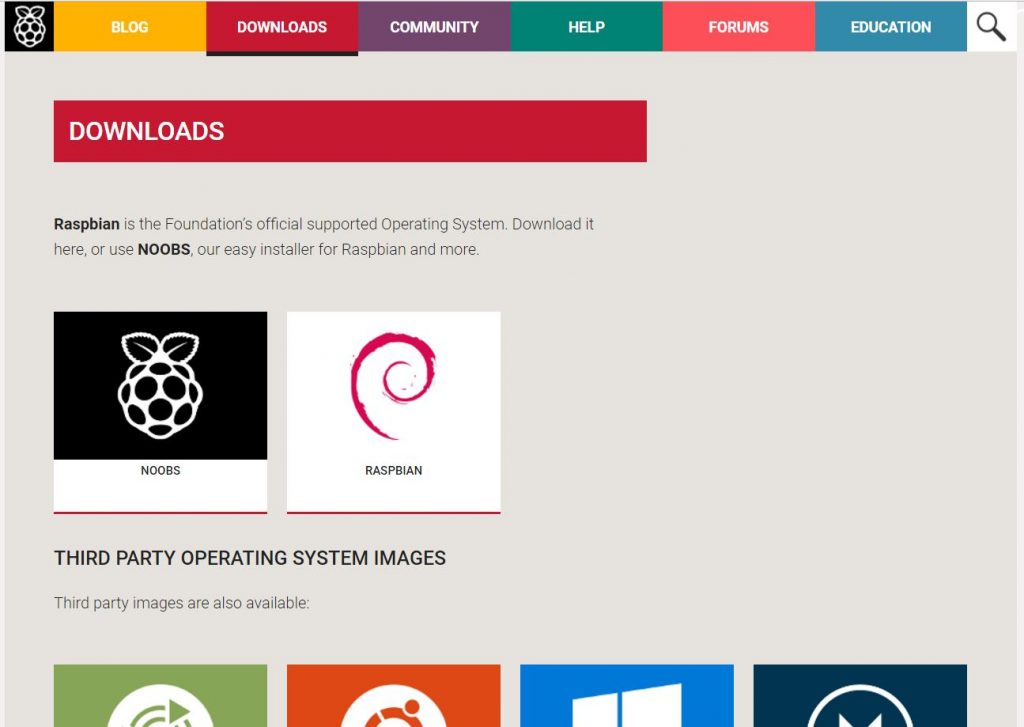Image resolution: width=1024 pixels, height=727 pixels.
Task: Open the Education navigation tab
Action: point(890,27)
